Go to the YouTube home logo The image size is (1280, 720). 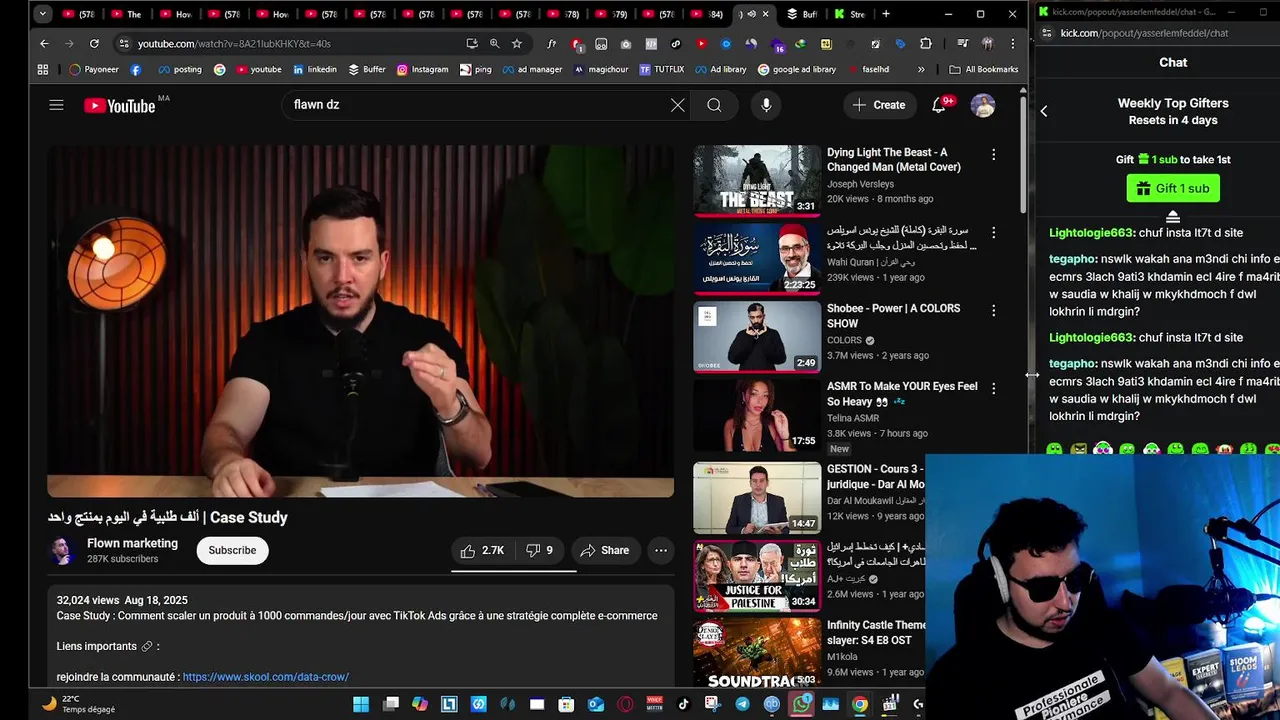(119, 106)
